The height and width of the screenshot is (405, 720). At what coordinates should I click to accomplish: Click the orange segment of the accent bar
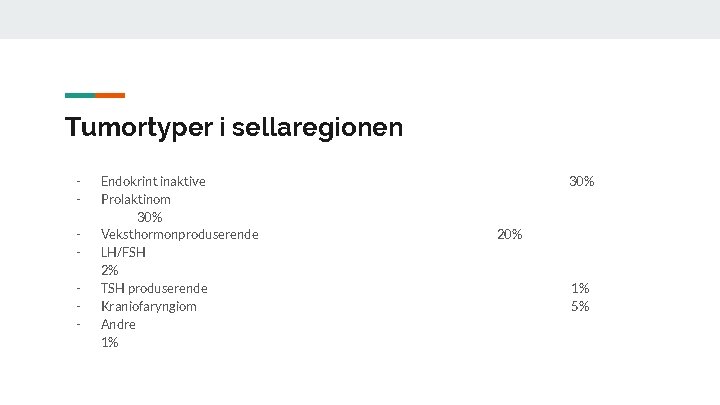click(110, 95)
